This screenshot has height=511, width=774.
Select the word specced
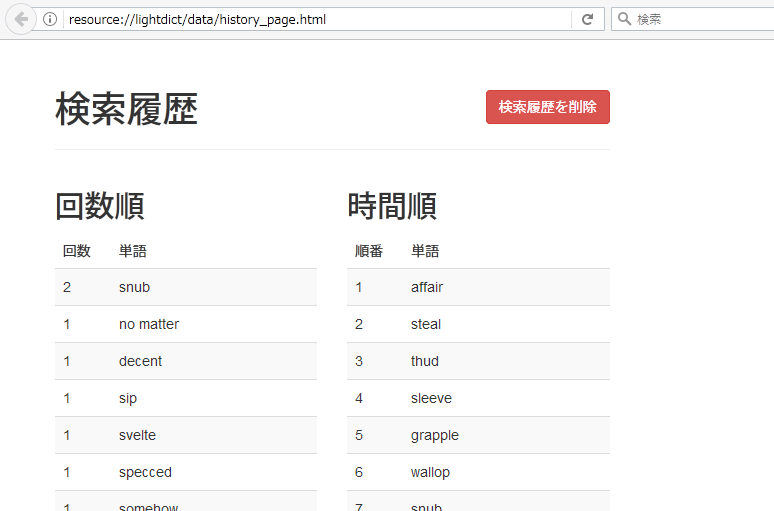(x=145, y=472)
